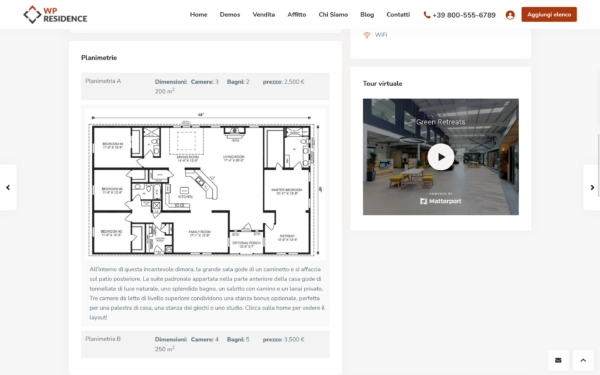Click the WP Residence logo
Image resolution: width=600 pixels, height=375 pixels.
coord(55,15)
